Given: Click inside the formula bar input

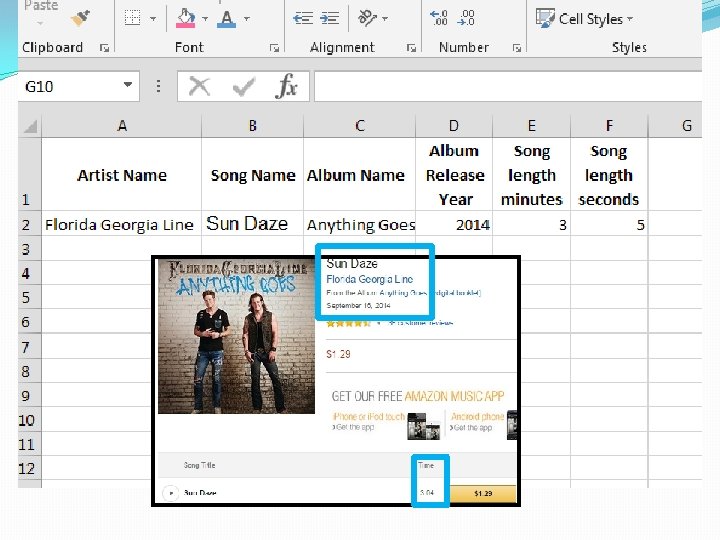Looking at the screenshot, I should (x=507, y=86).
